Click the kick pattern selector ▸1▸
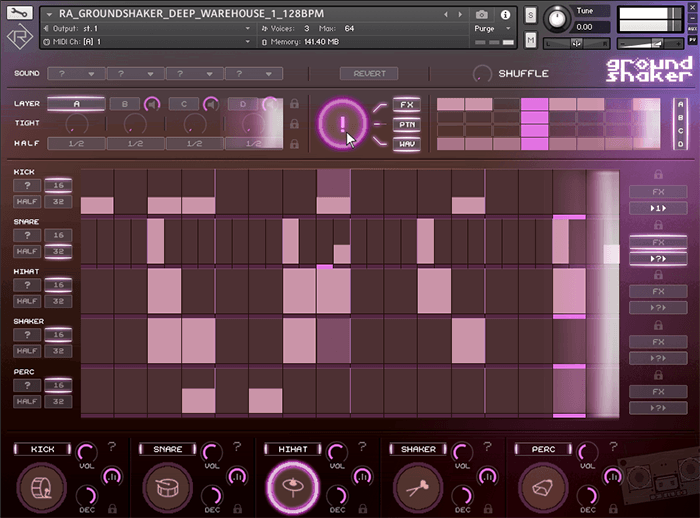The image size is (700, 518). [658, 208]
